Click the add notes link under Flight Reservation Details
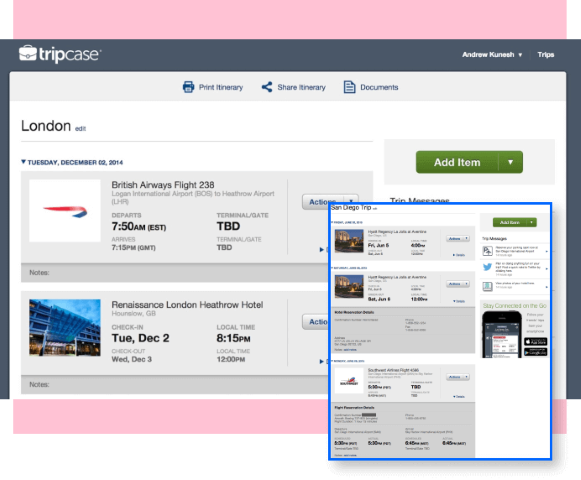The width and height of the screenshot is (581, 480). coord(350,455)
